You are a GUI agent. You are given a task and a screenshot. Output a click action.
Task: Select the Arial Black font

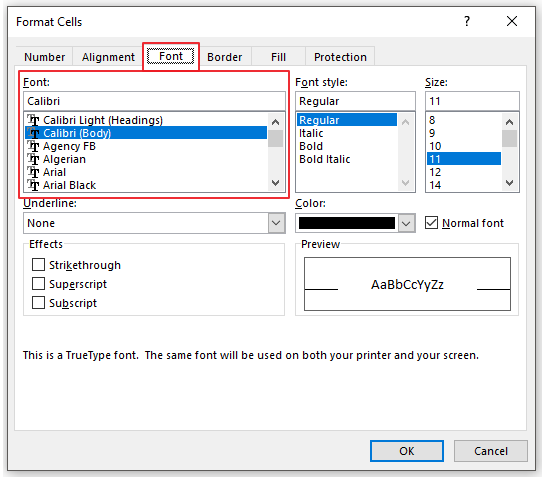[x=146, y=185]
